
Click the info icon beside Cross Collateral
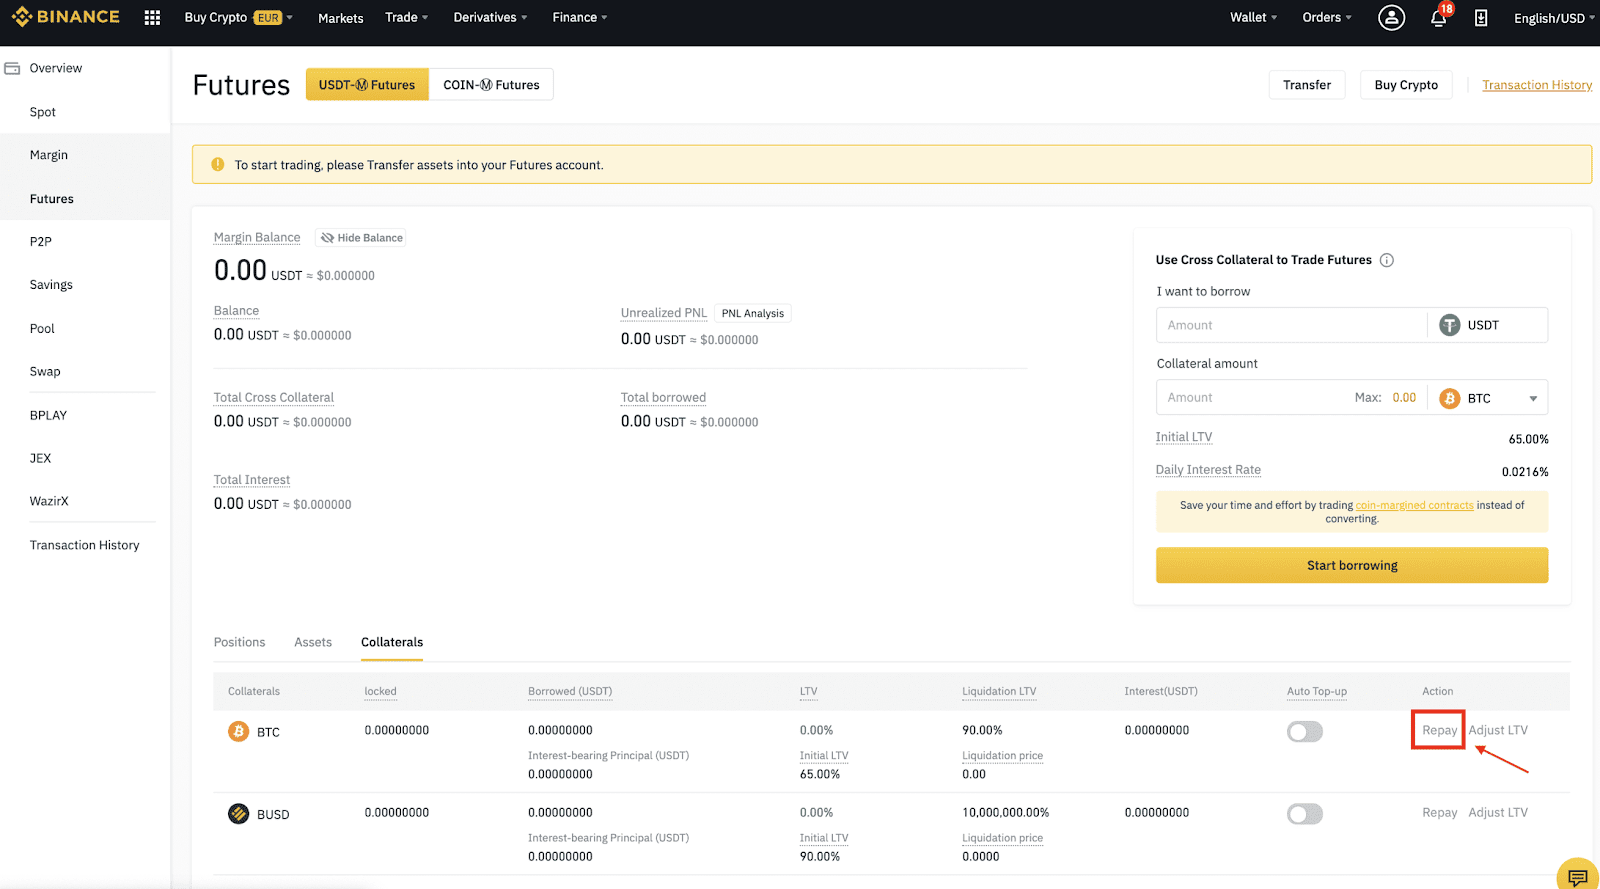coord(1387,260)
